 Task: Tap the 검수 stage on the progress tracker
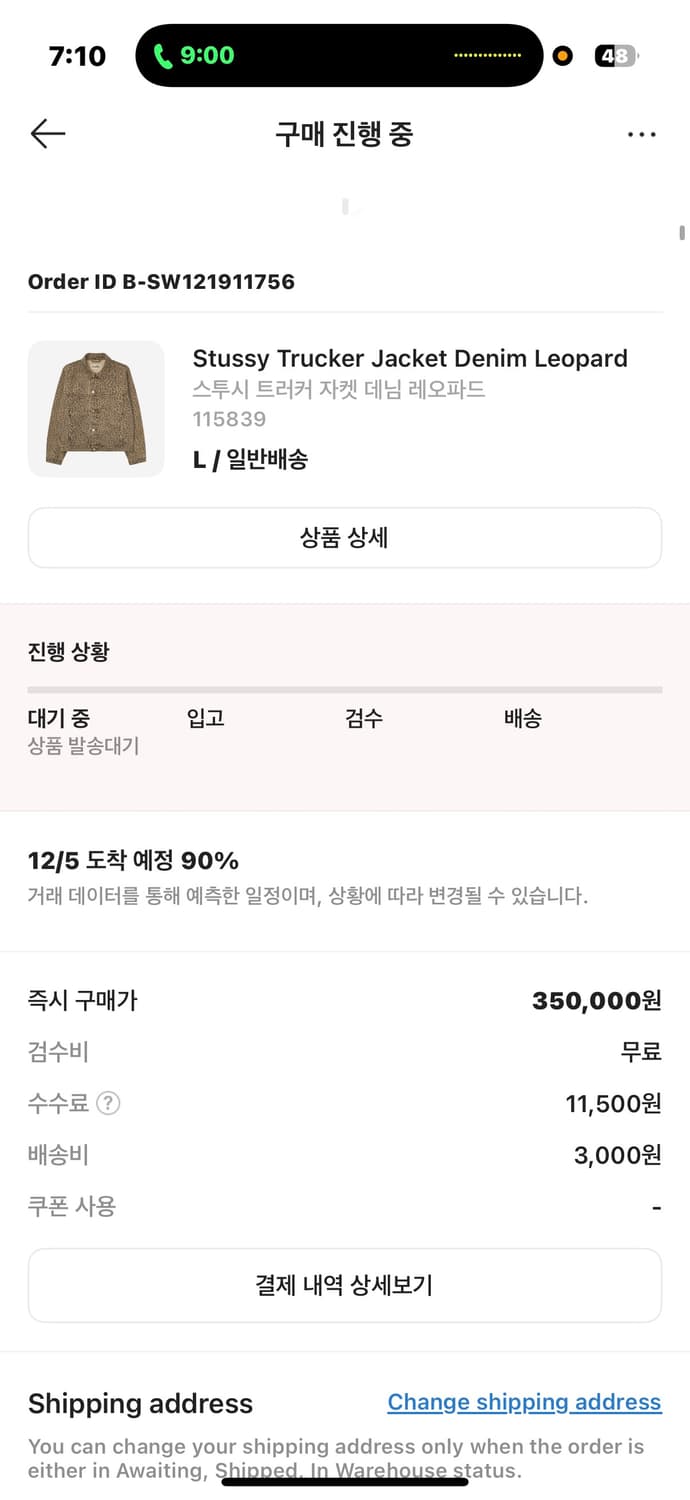[363, 718]
